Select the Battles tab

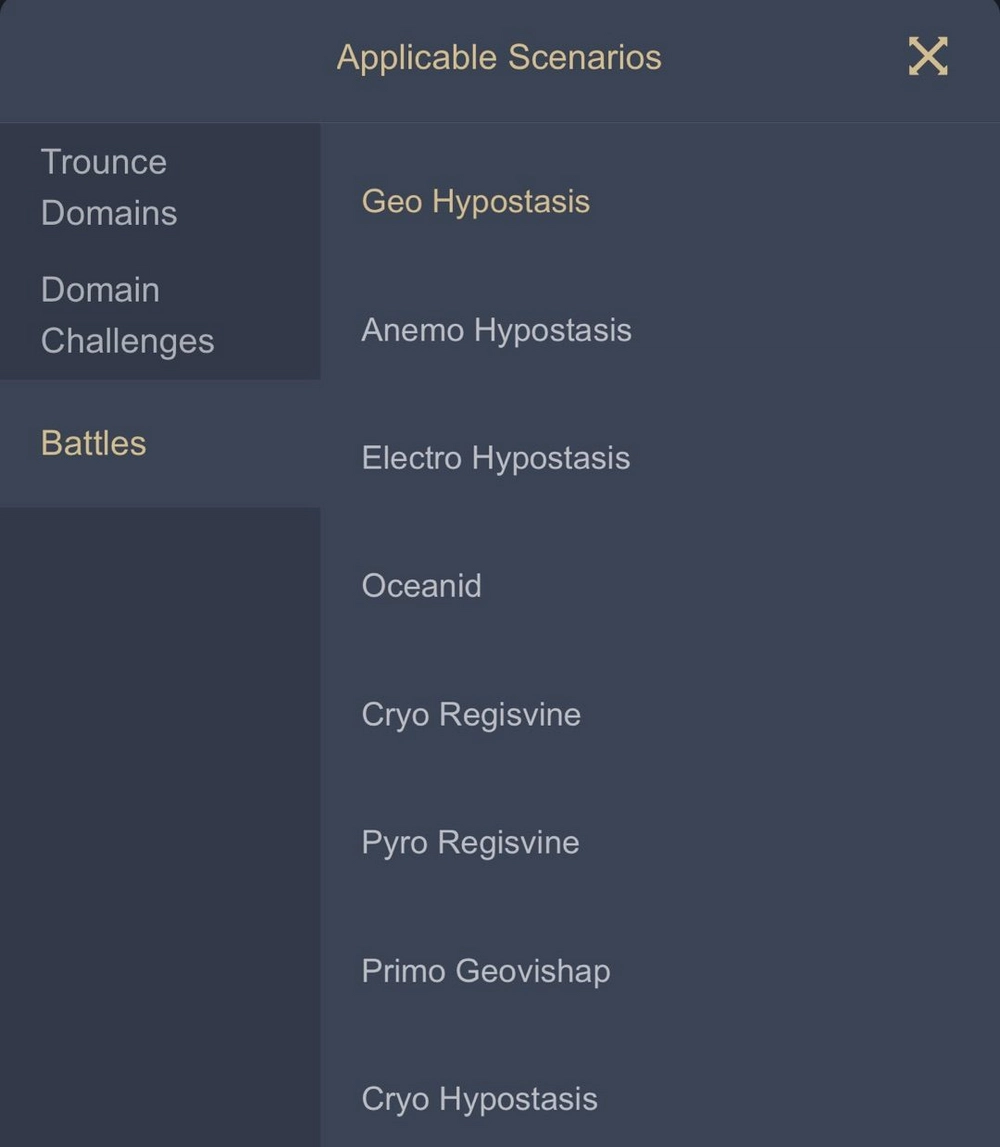pos(94,443)
